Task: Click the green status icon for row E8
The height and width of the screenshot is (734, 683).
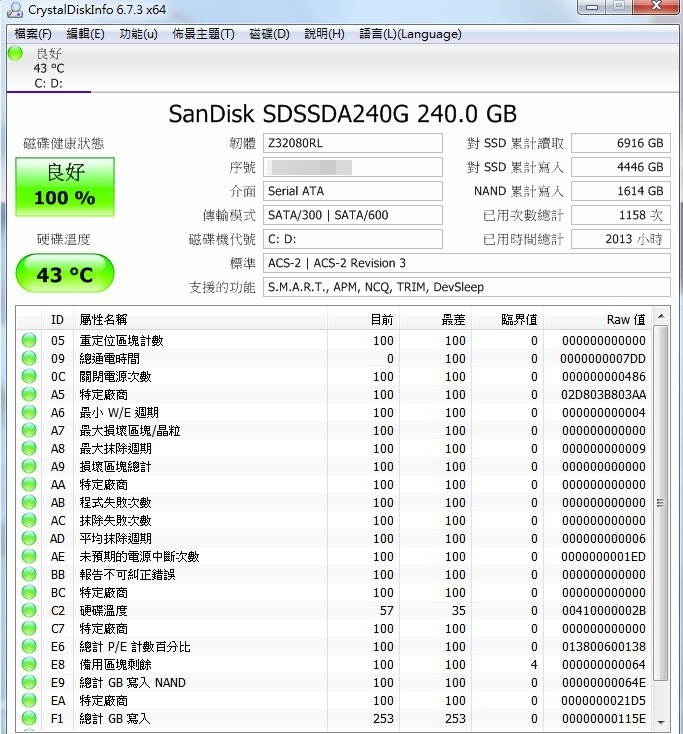Action: pyautogui.click(x=29, y=664)
